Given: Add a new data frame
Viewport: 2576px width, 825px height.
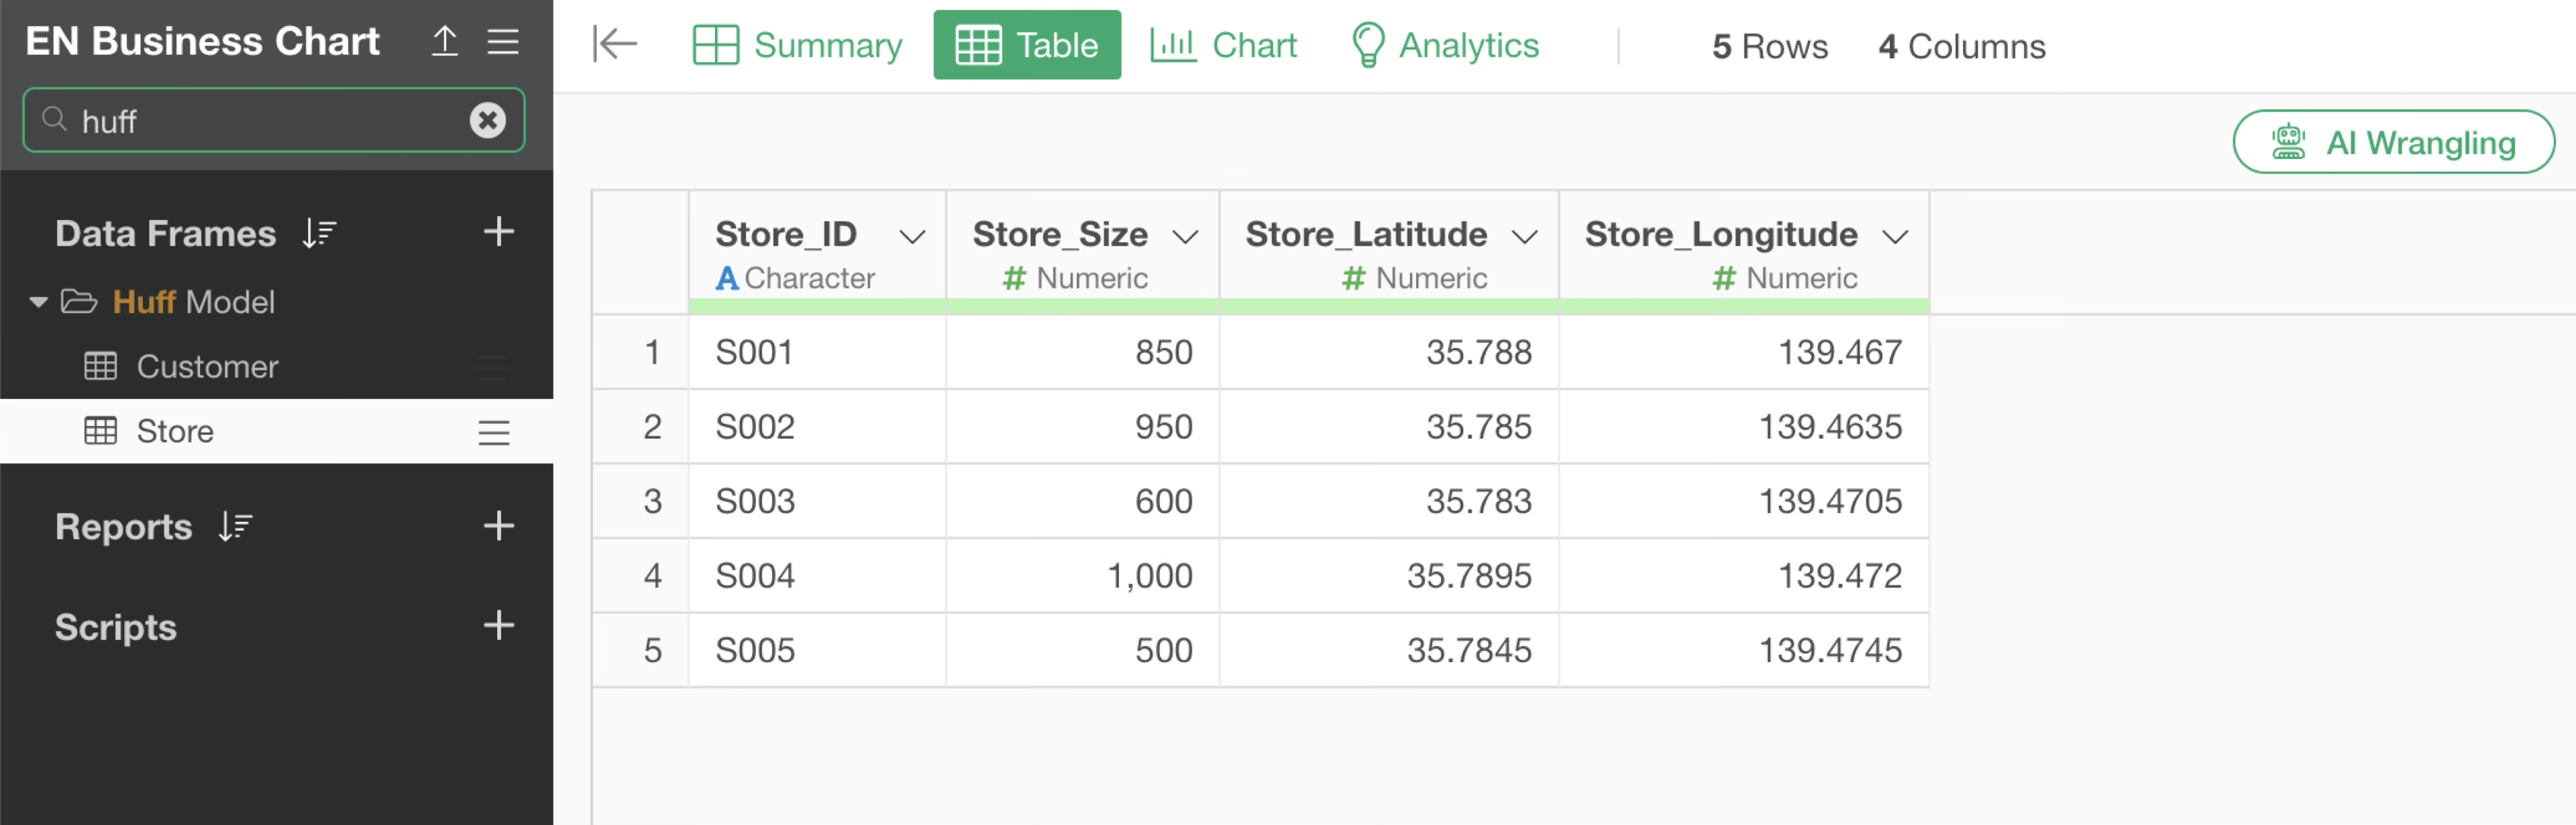Looking at the screenshot, I should pos(498,232).
